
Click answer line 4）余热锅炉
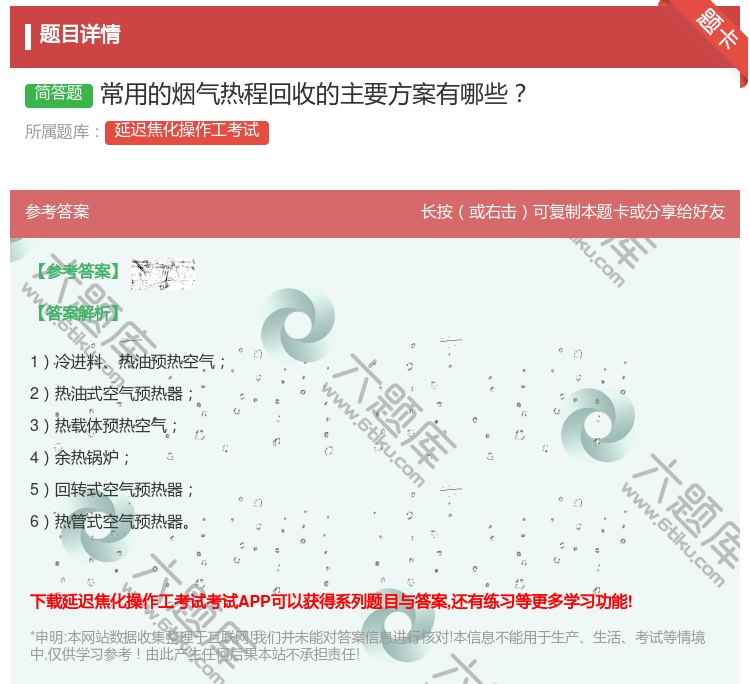(80, 458)
